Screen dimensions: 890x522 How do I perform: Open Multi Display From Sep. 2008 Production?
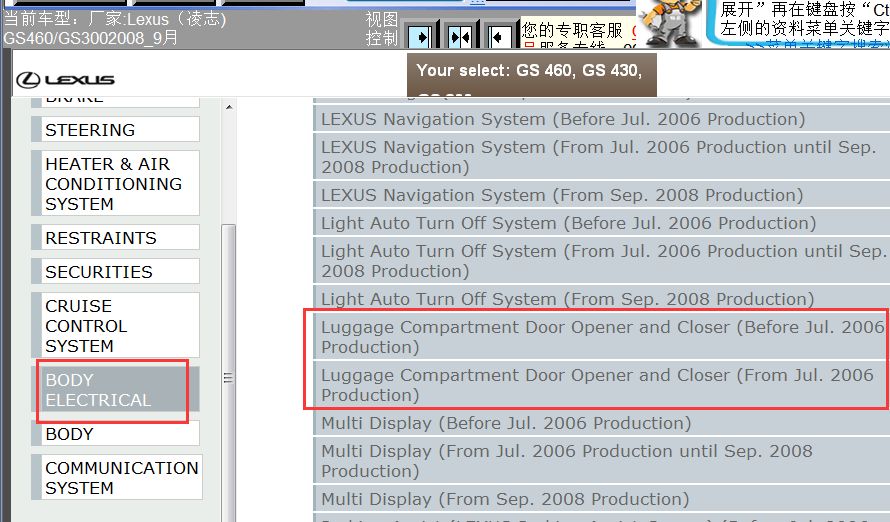[602, 499]
